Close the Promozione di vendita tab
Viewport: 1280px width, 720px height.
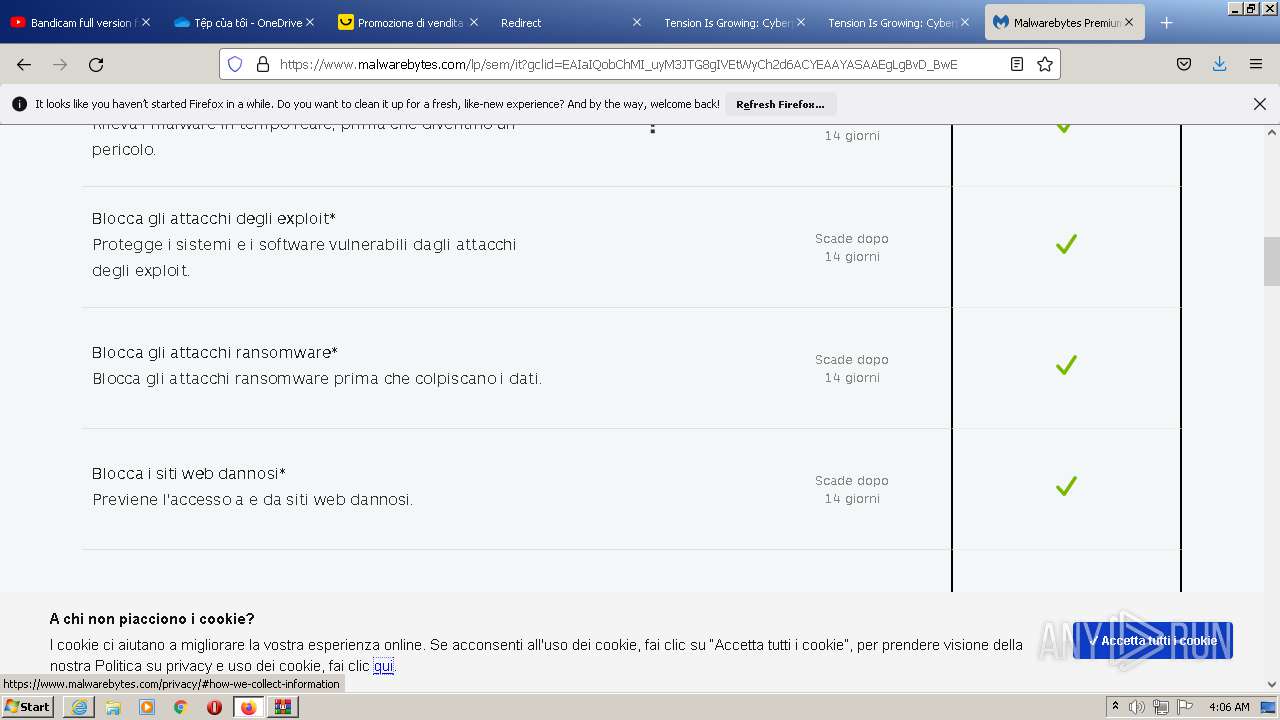click(473, 22)
